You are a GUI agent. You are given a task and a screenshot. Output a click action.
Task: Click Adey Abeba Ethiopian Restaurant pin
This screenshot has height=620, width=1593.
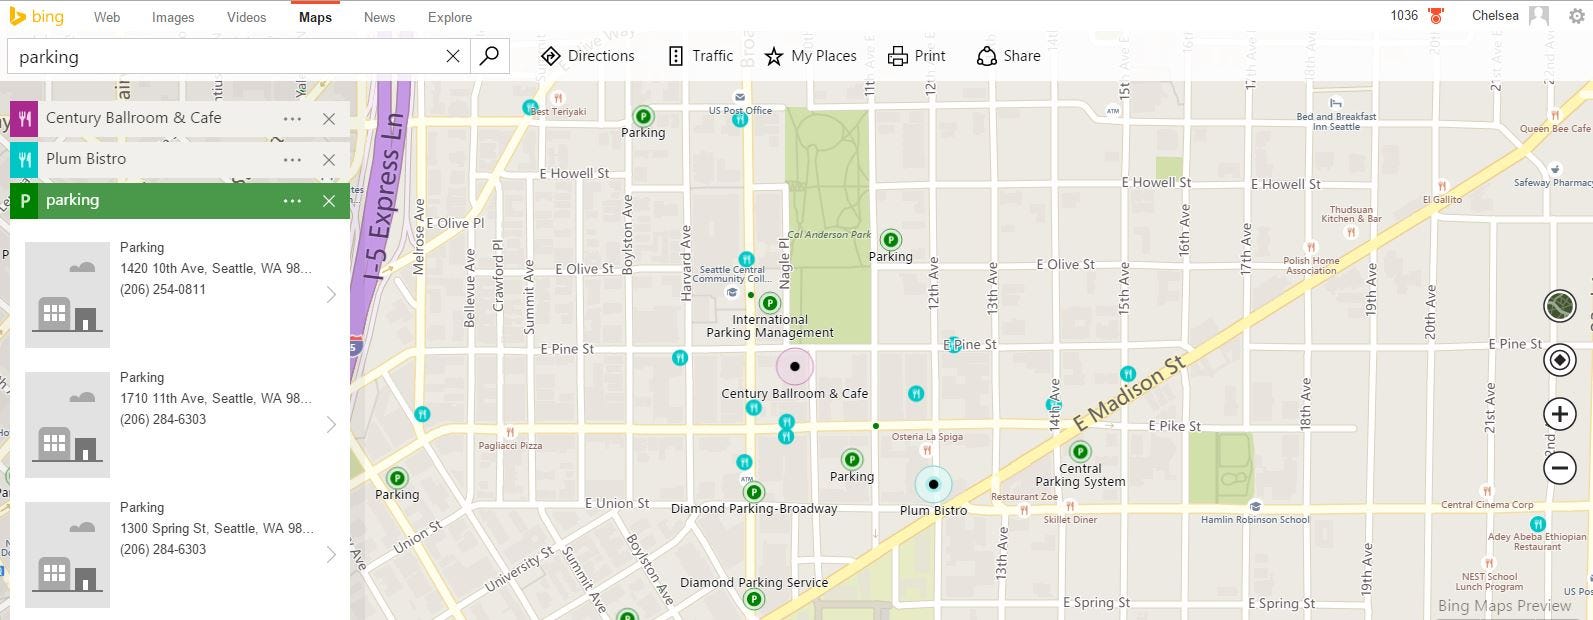click(1537, 524)
